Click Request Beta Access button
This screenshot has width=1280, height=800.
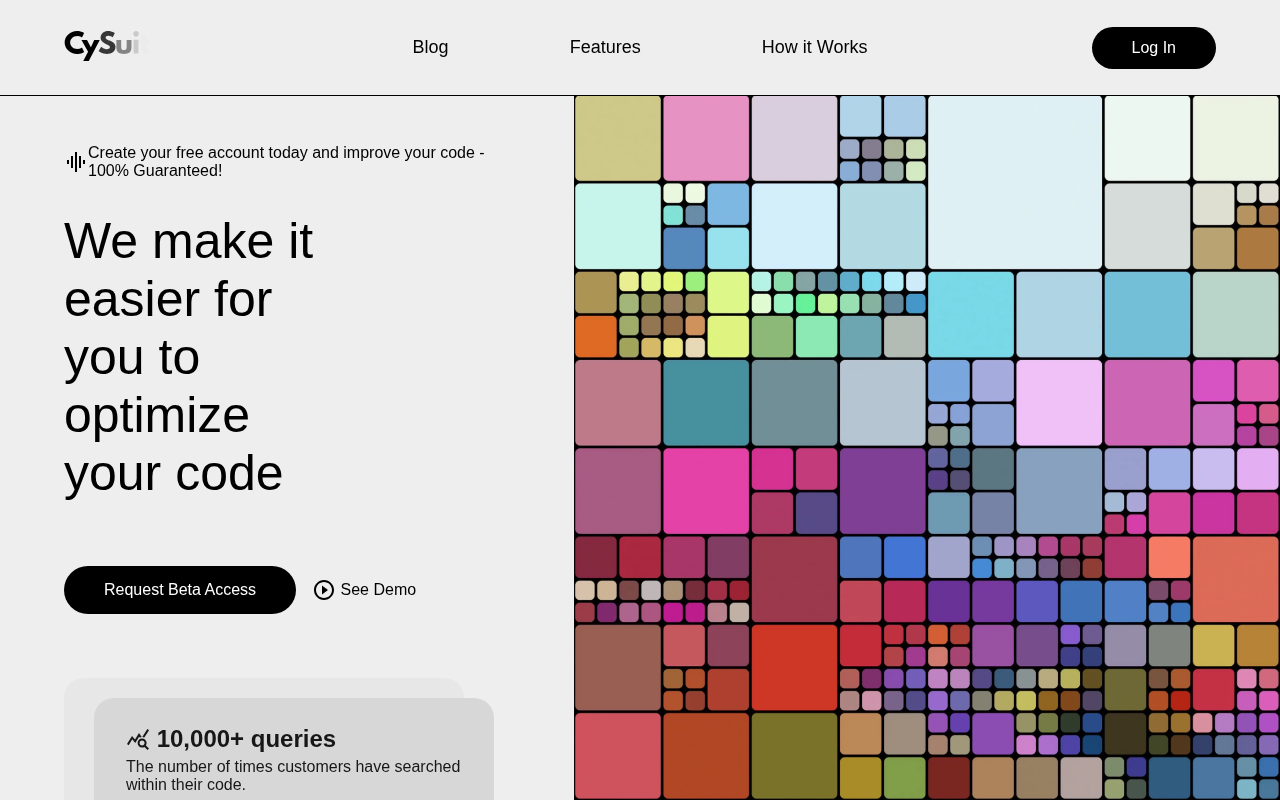[180, 590]
